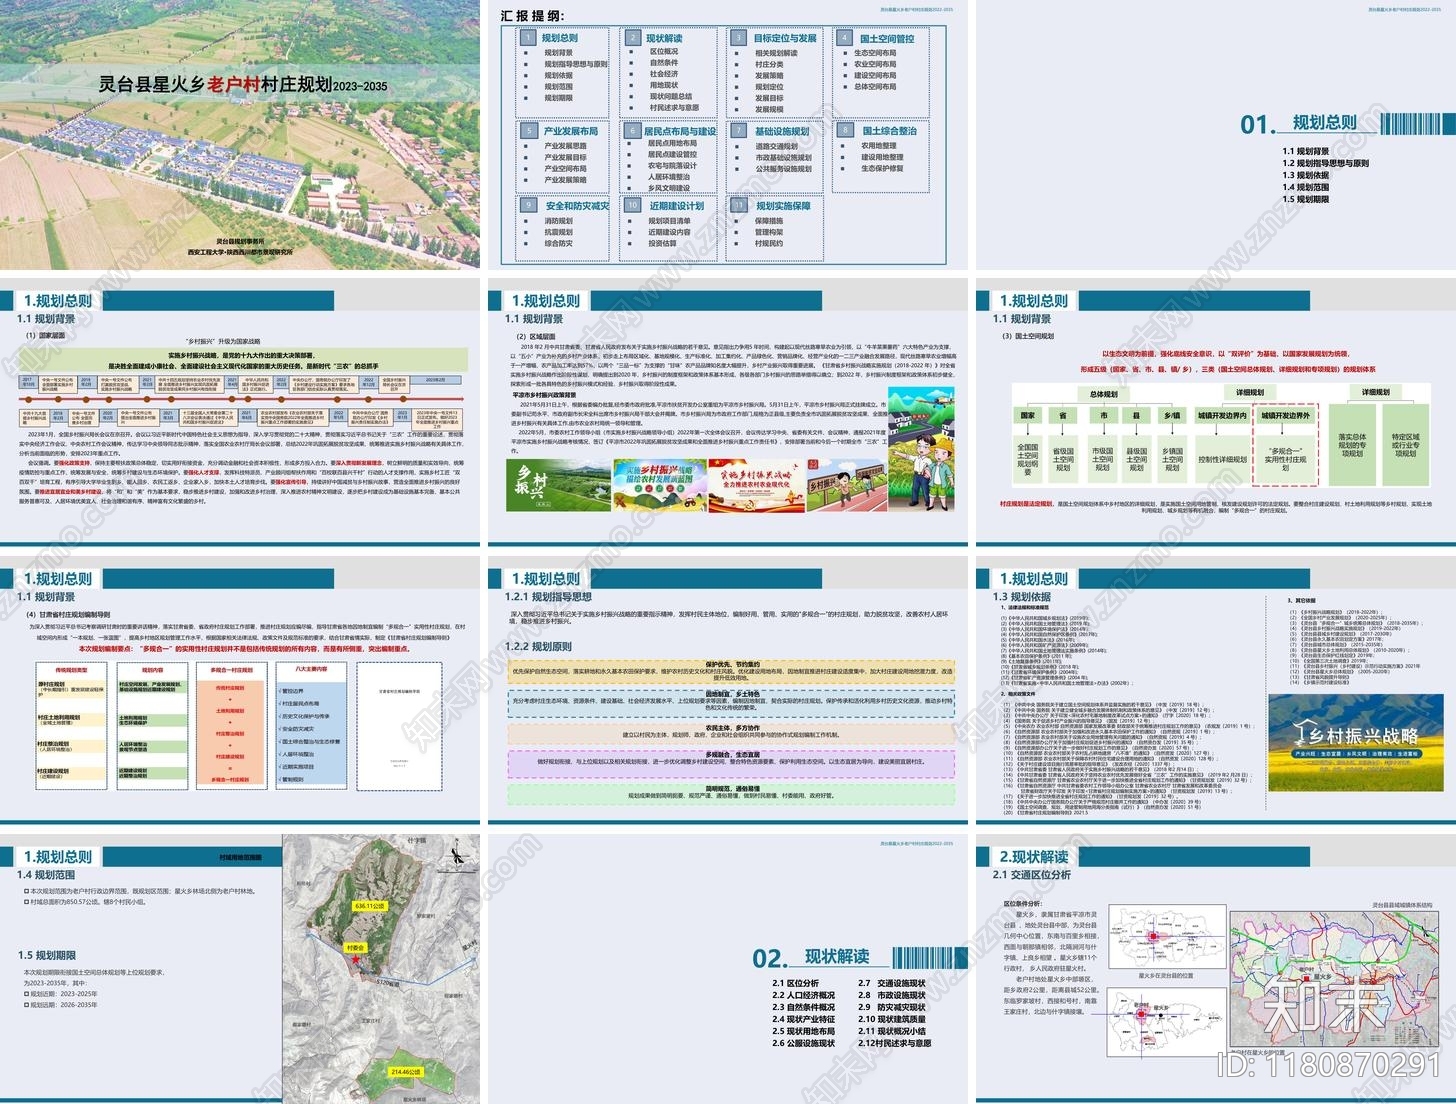The width and height of the screenshot is (1456, 1104).
Task: Click the 国家 box in planning hierarchy
Action: click(x=1028, y=415)
